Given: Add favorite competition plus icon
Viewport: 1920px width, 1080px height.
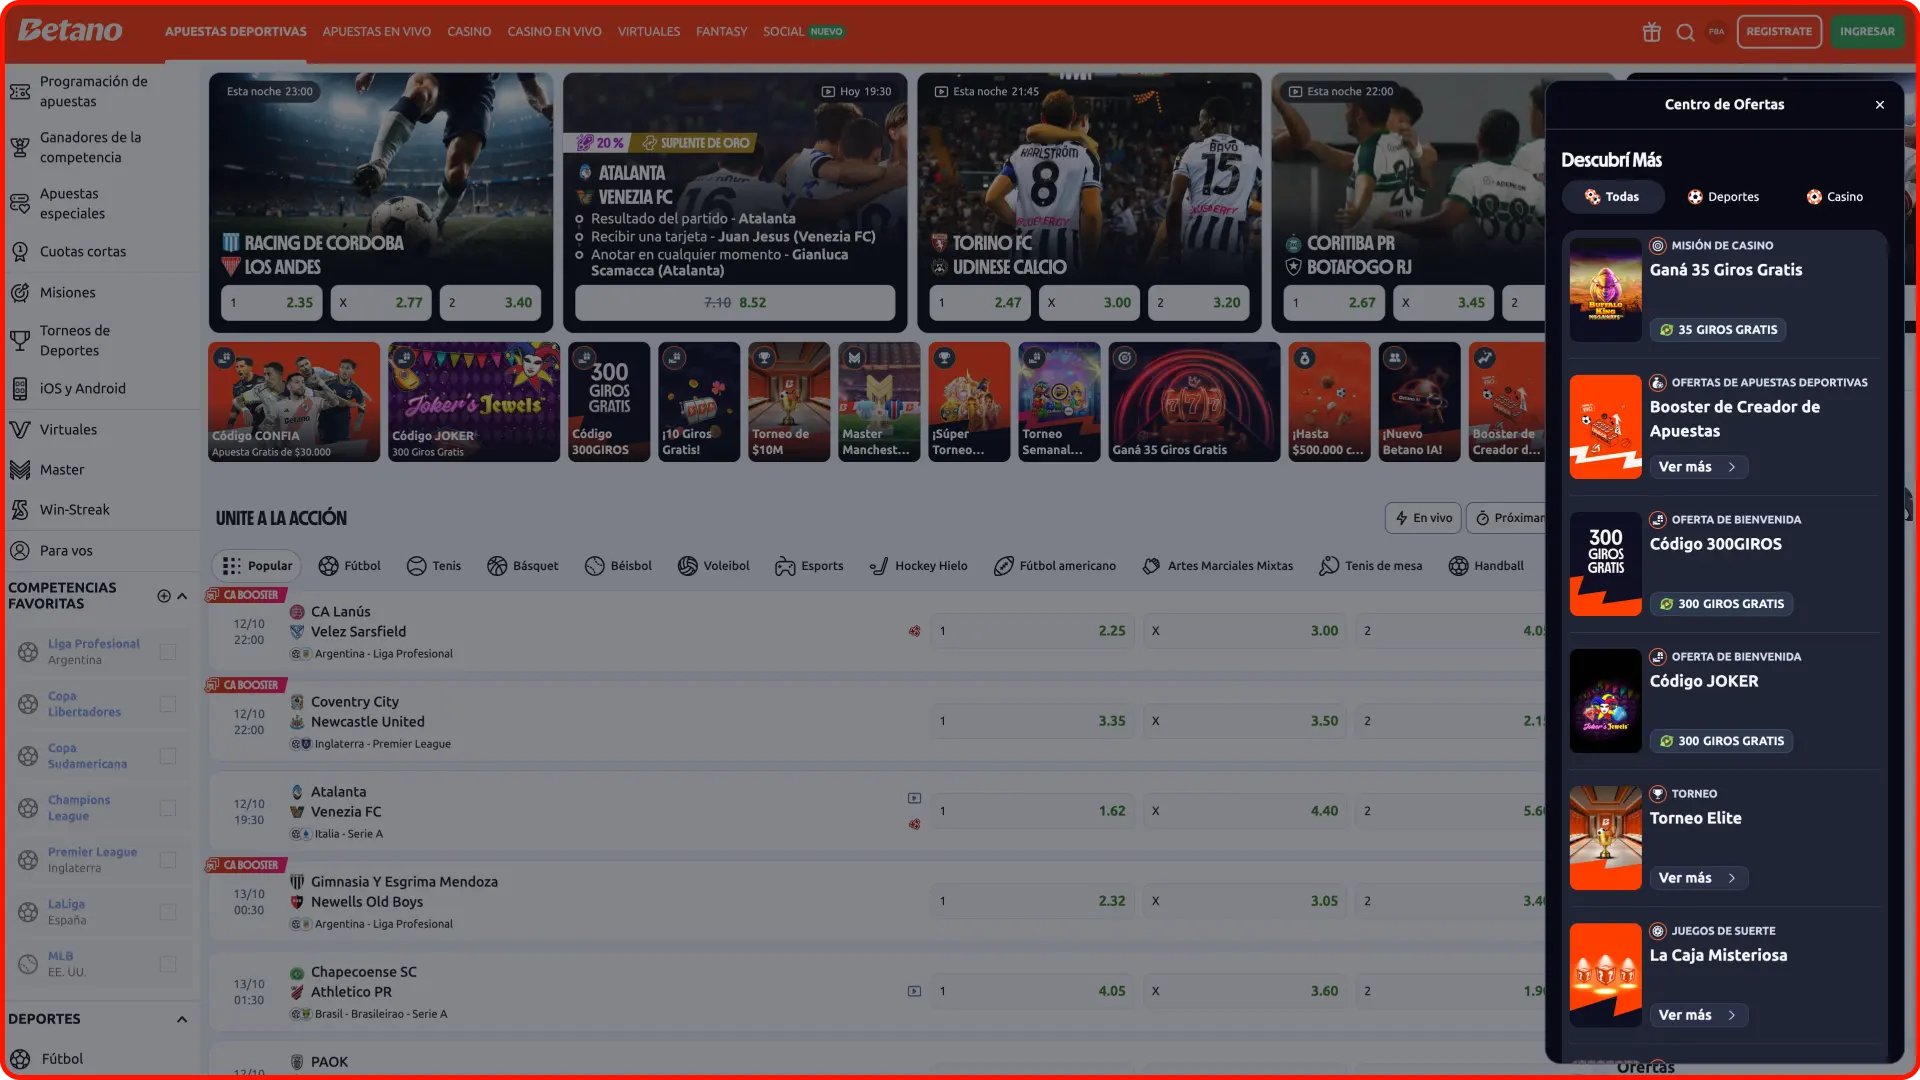Looking at the screenshot, I should tap(164, 596).
